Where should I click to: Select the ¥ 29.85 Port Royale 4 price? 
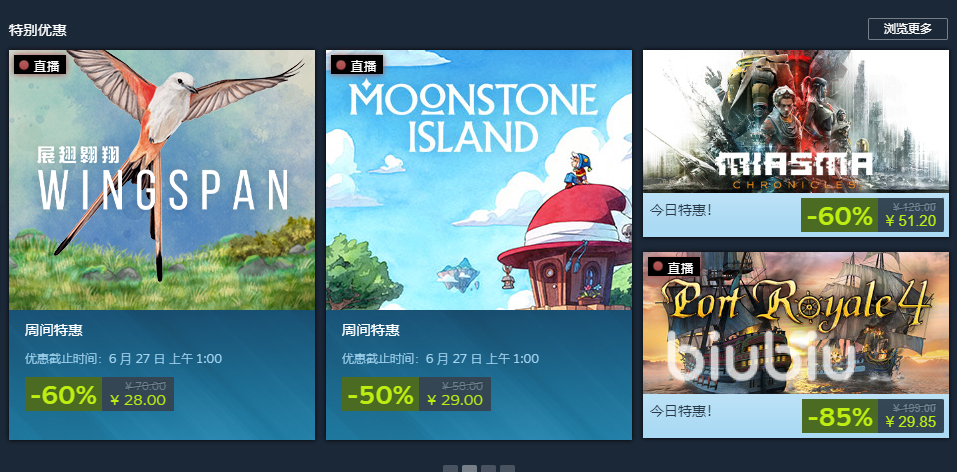click(x=911, y=422)
